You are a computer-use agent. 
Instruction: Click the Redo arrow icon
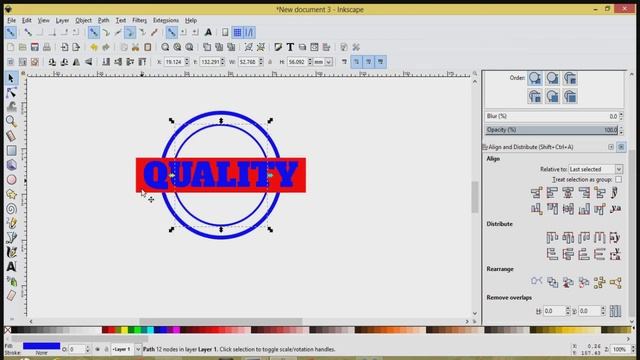coord(106,47)
